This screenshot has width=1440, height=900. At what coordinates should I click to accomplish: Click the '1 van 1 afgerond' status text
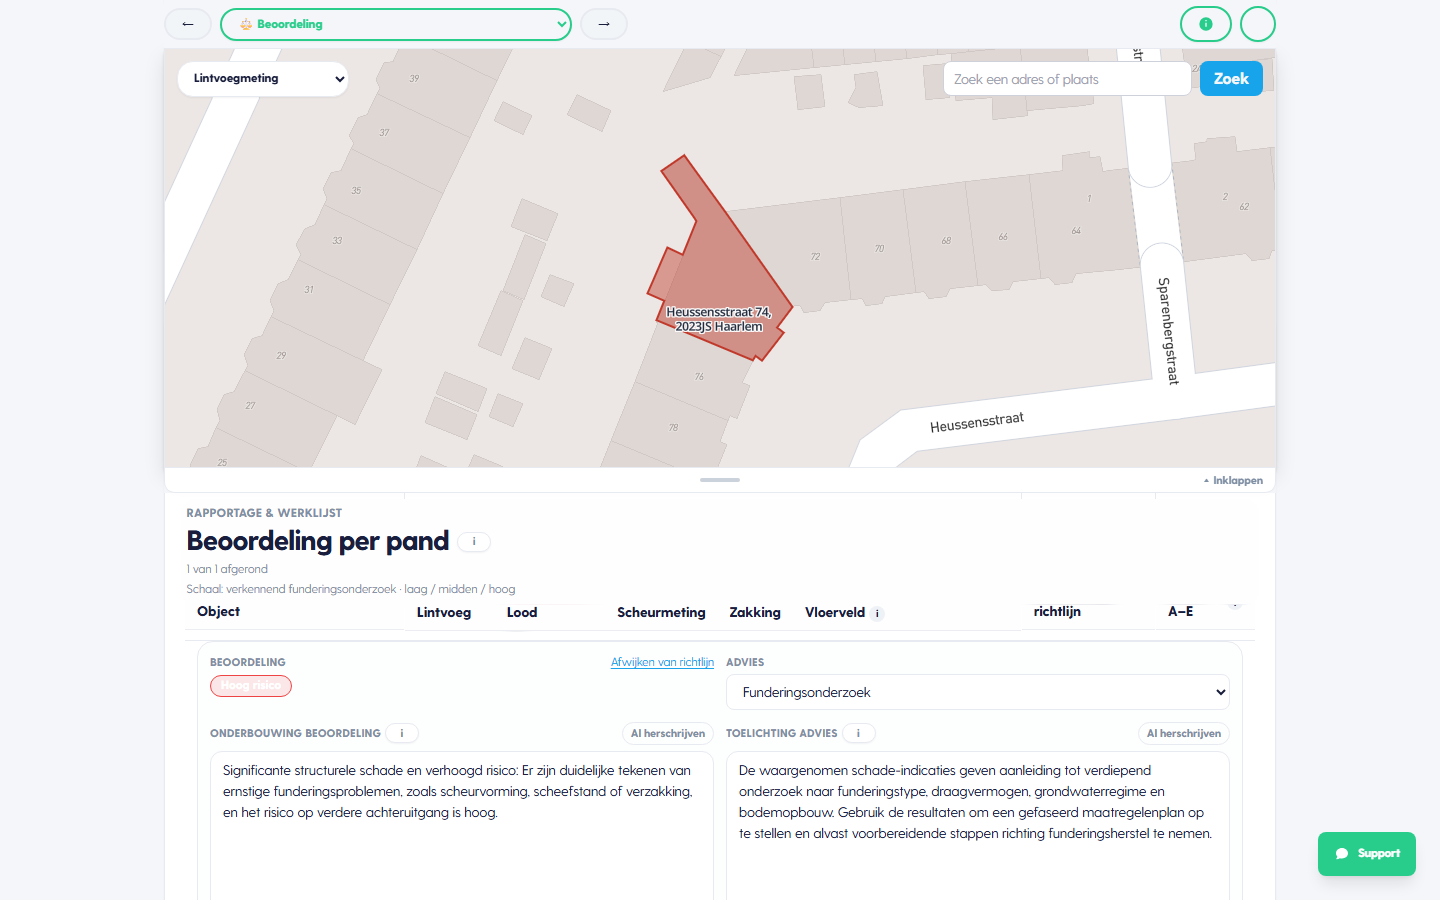coord(227,569)
